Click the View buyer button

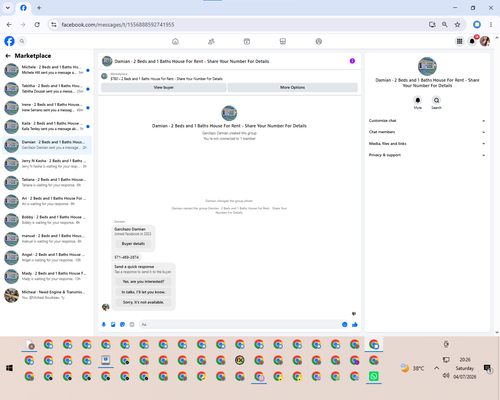pyautogui.click(x=164, y=87)
